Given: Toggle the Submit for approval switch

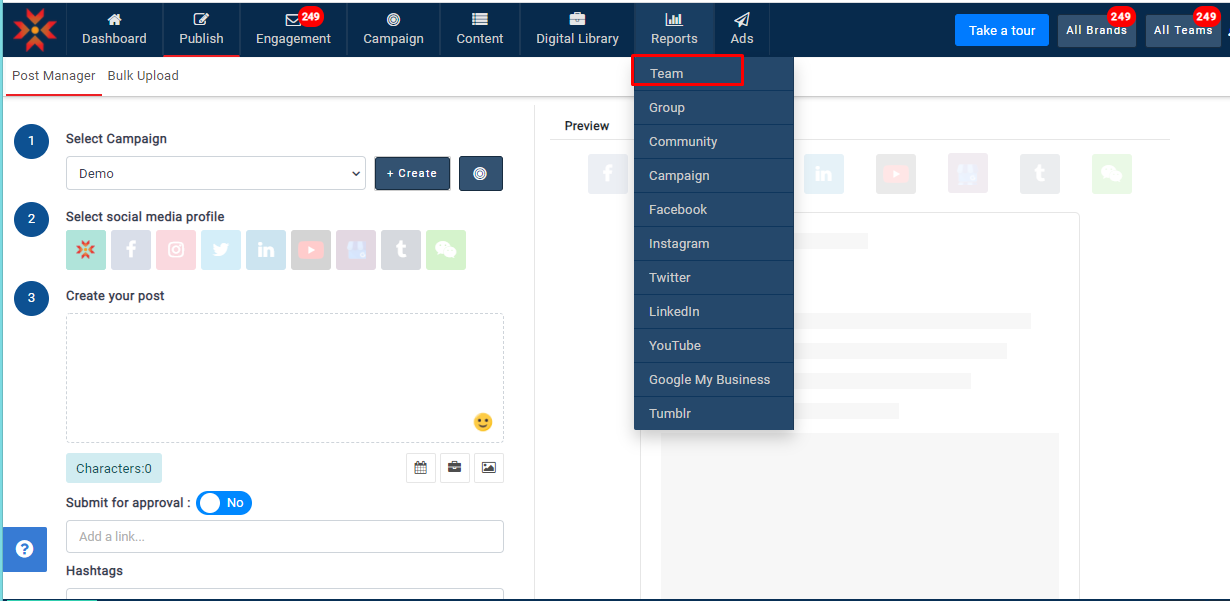Looking at the screenshot, I should 224,503.
